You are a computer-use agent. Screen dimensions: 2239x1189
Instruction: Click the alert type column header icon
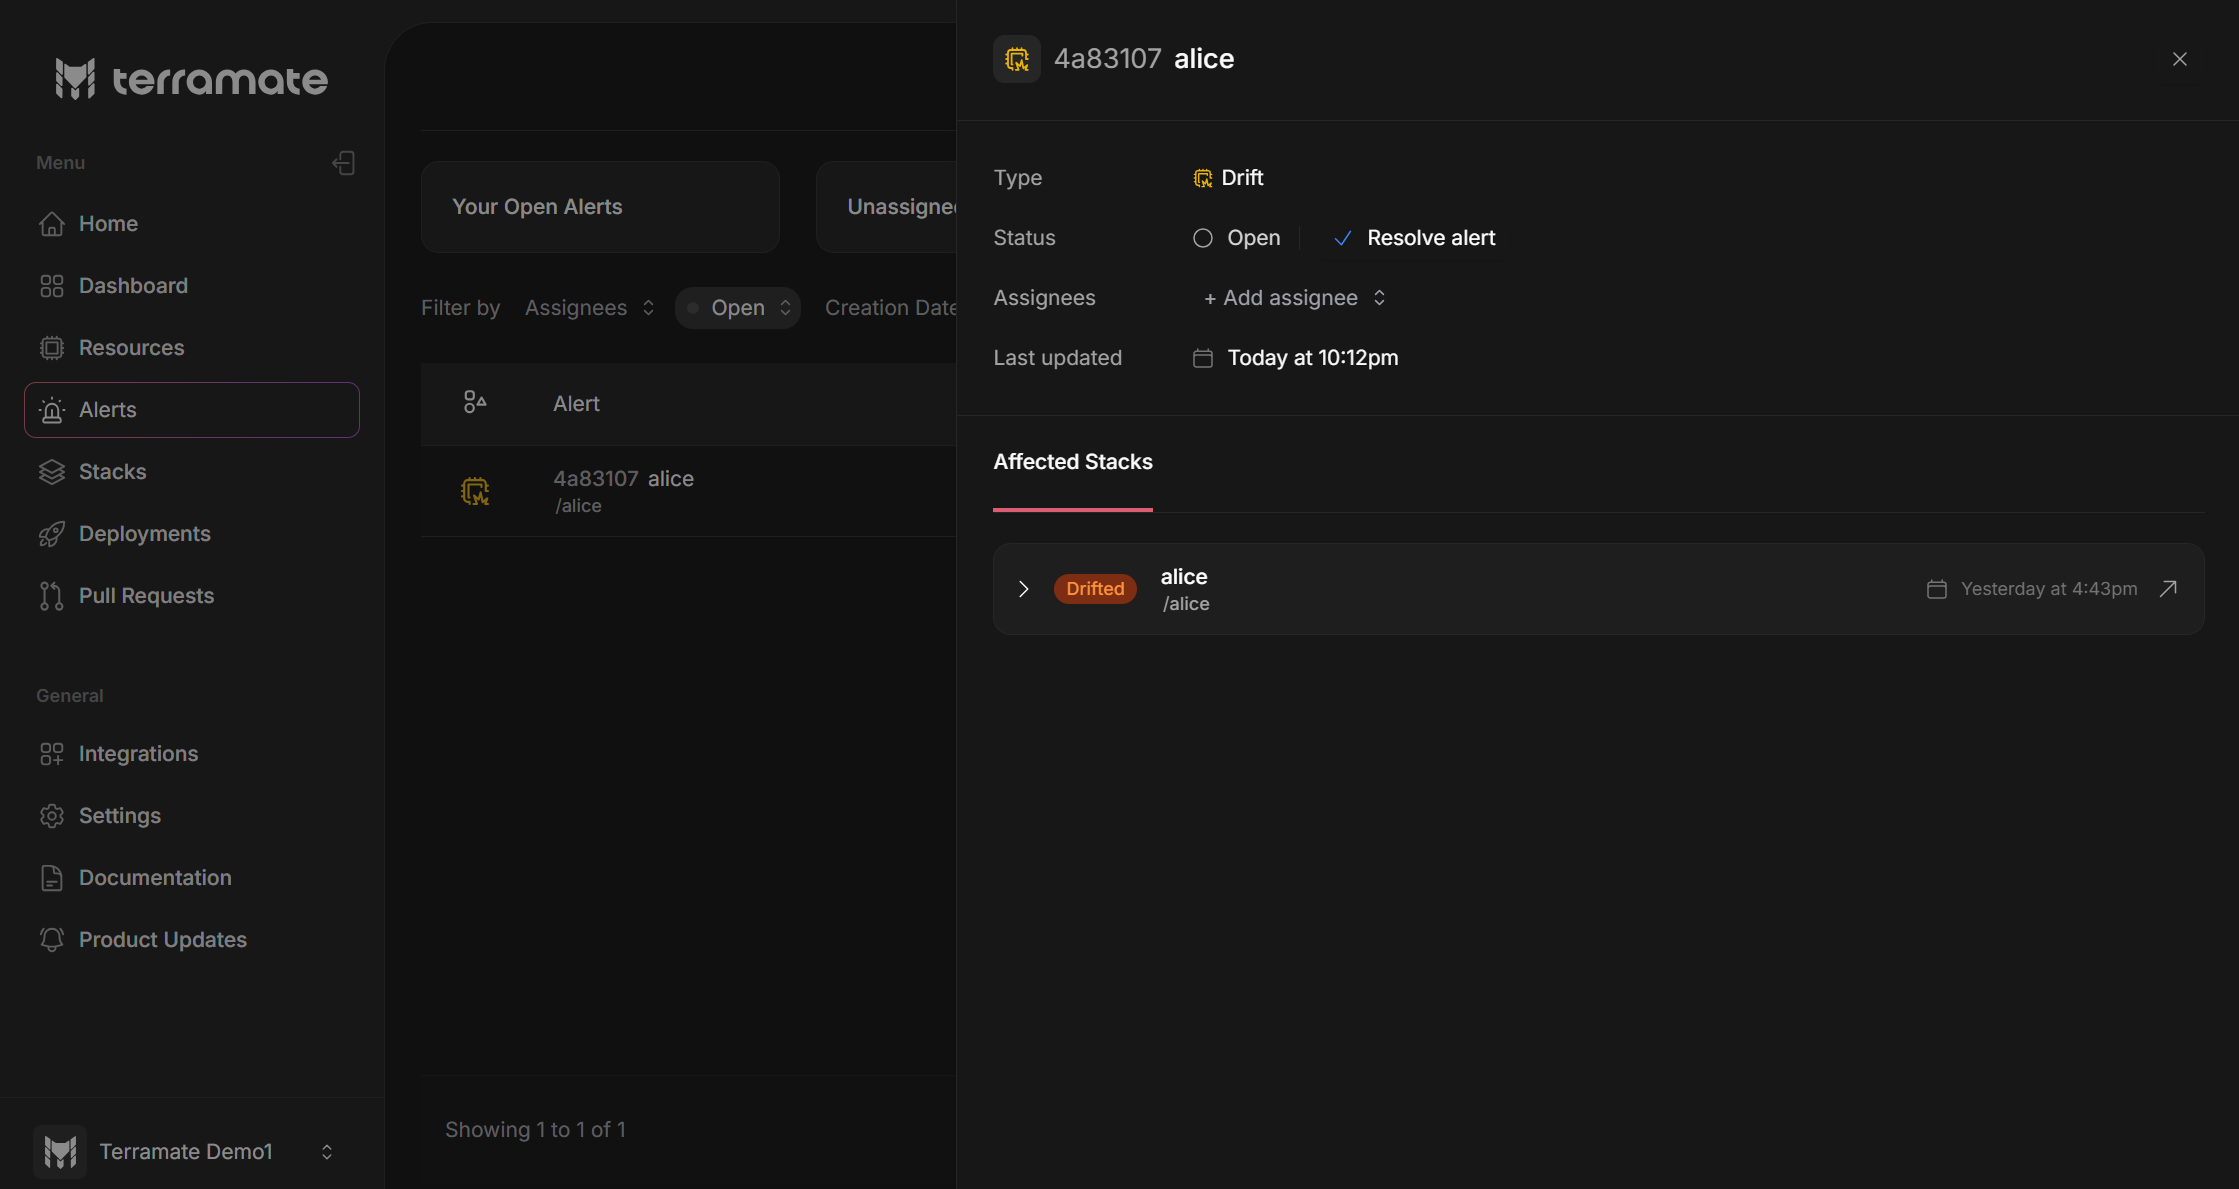tap(475, 403)
